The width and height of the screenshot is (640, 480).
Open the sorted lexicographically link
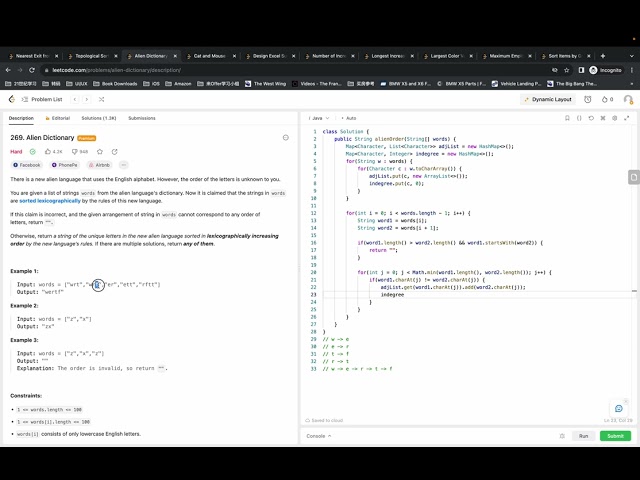(50, 201)
